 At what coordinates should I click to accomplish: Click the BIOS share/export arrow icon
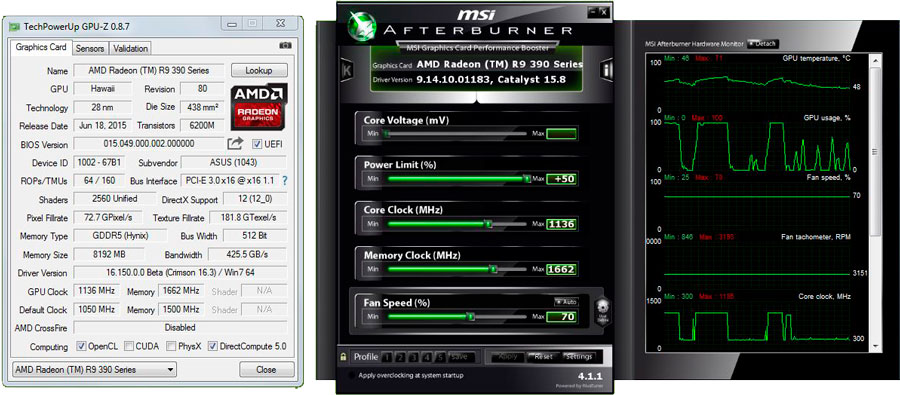click(235, 144)
